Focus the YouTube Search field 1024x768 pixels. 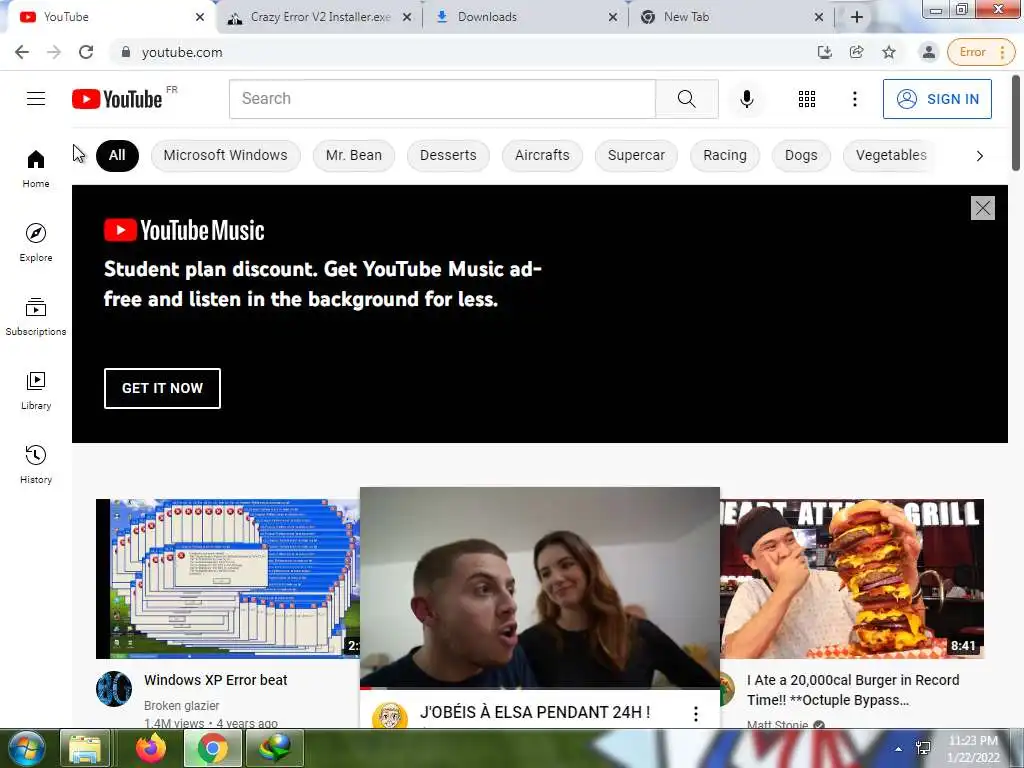point(442,99)
